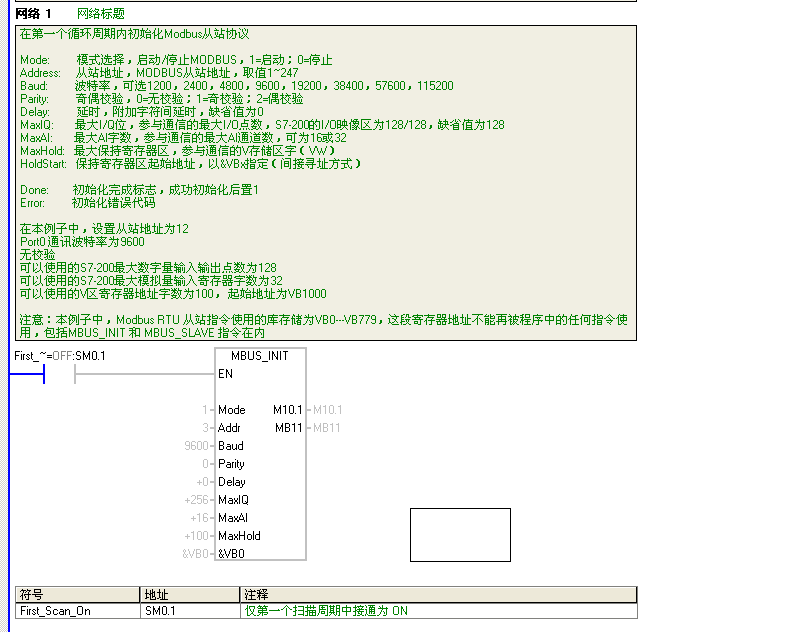Click the comment line 在第一个循环周期内初始化Modbus从站协议

point(134,34)
